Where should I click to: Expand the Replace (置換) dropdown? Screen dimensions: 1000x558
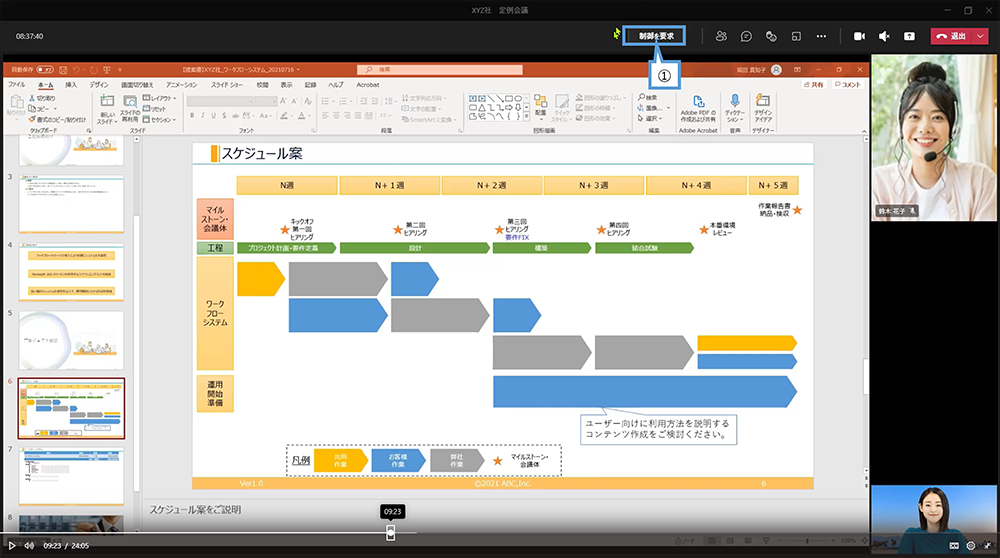668,108
